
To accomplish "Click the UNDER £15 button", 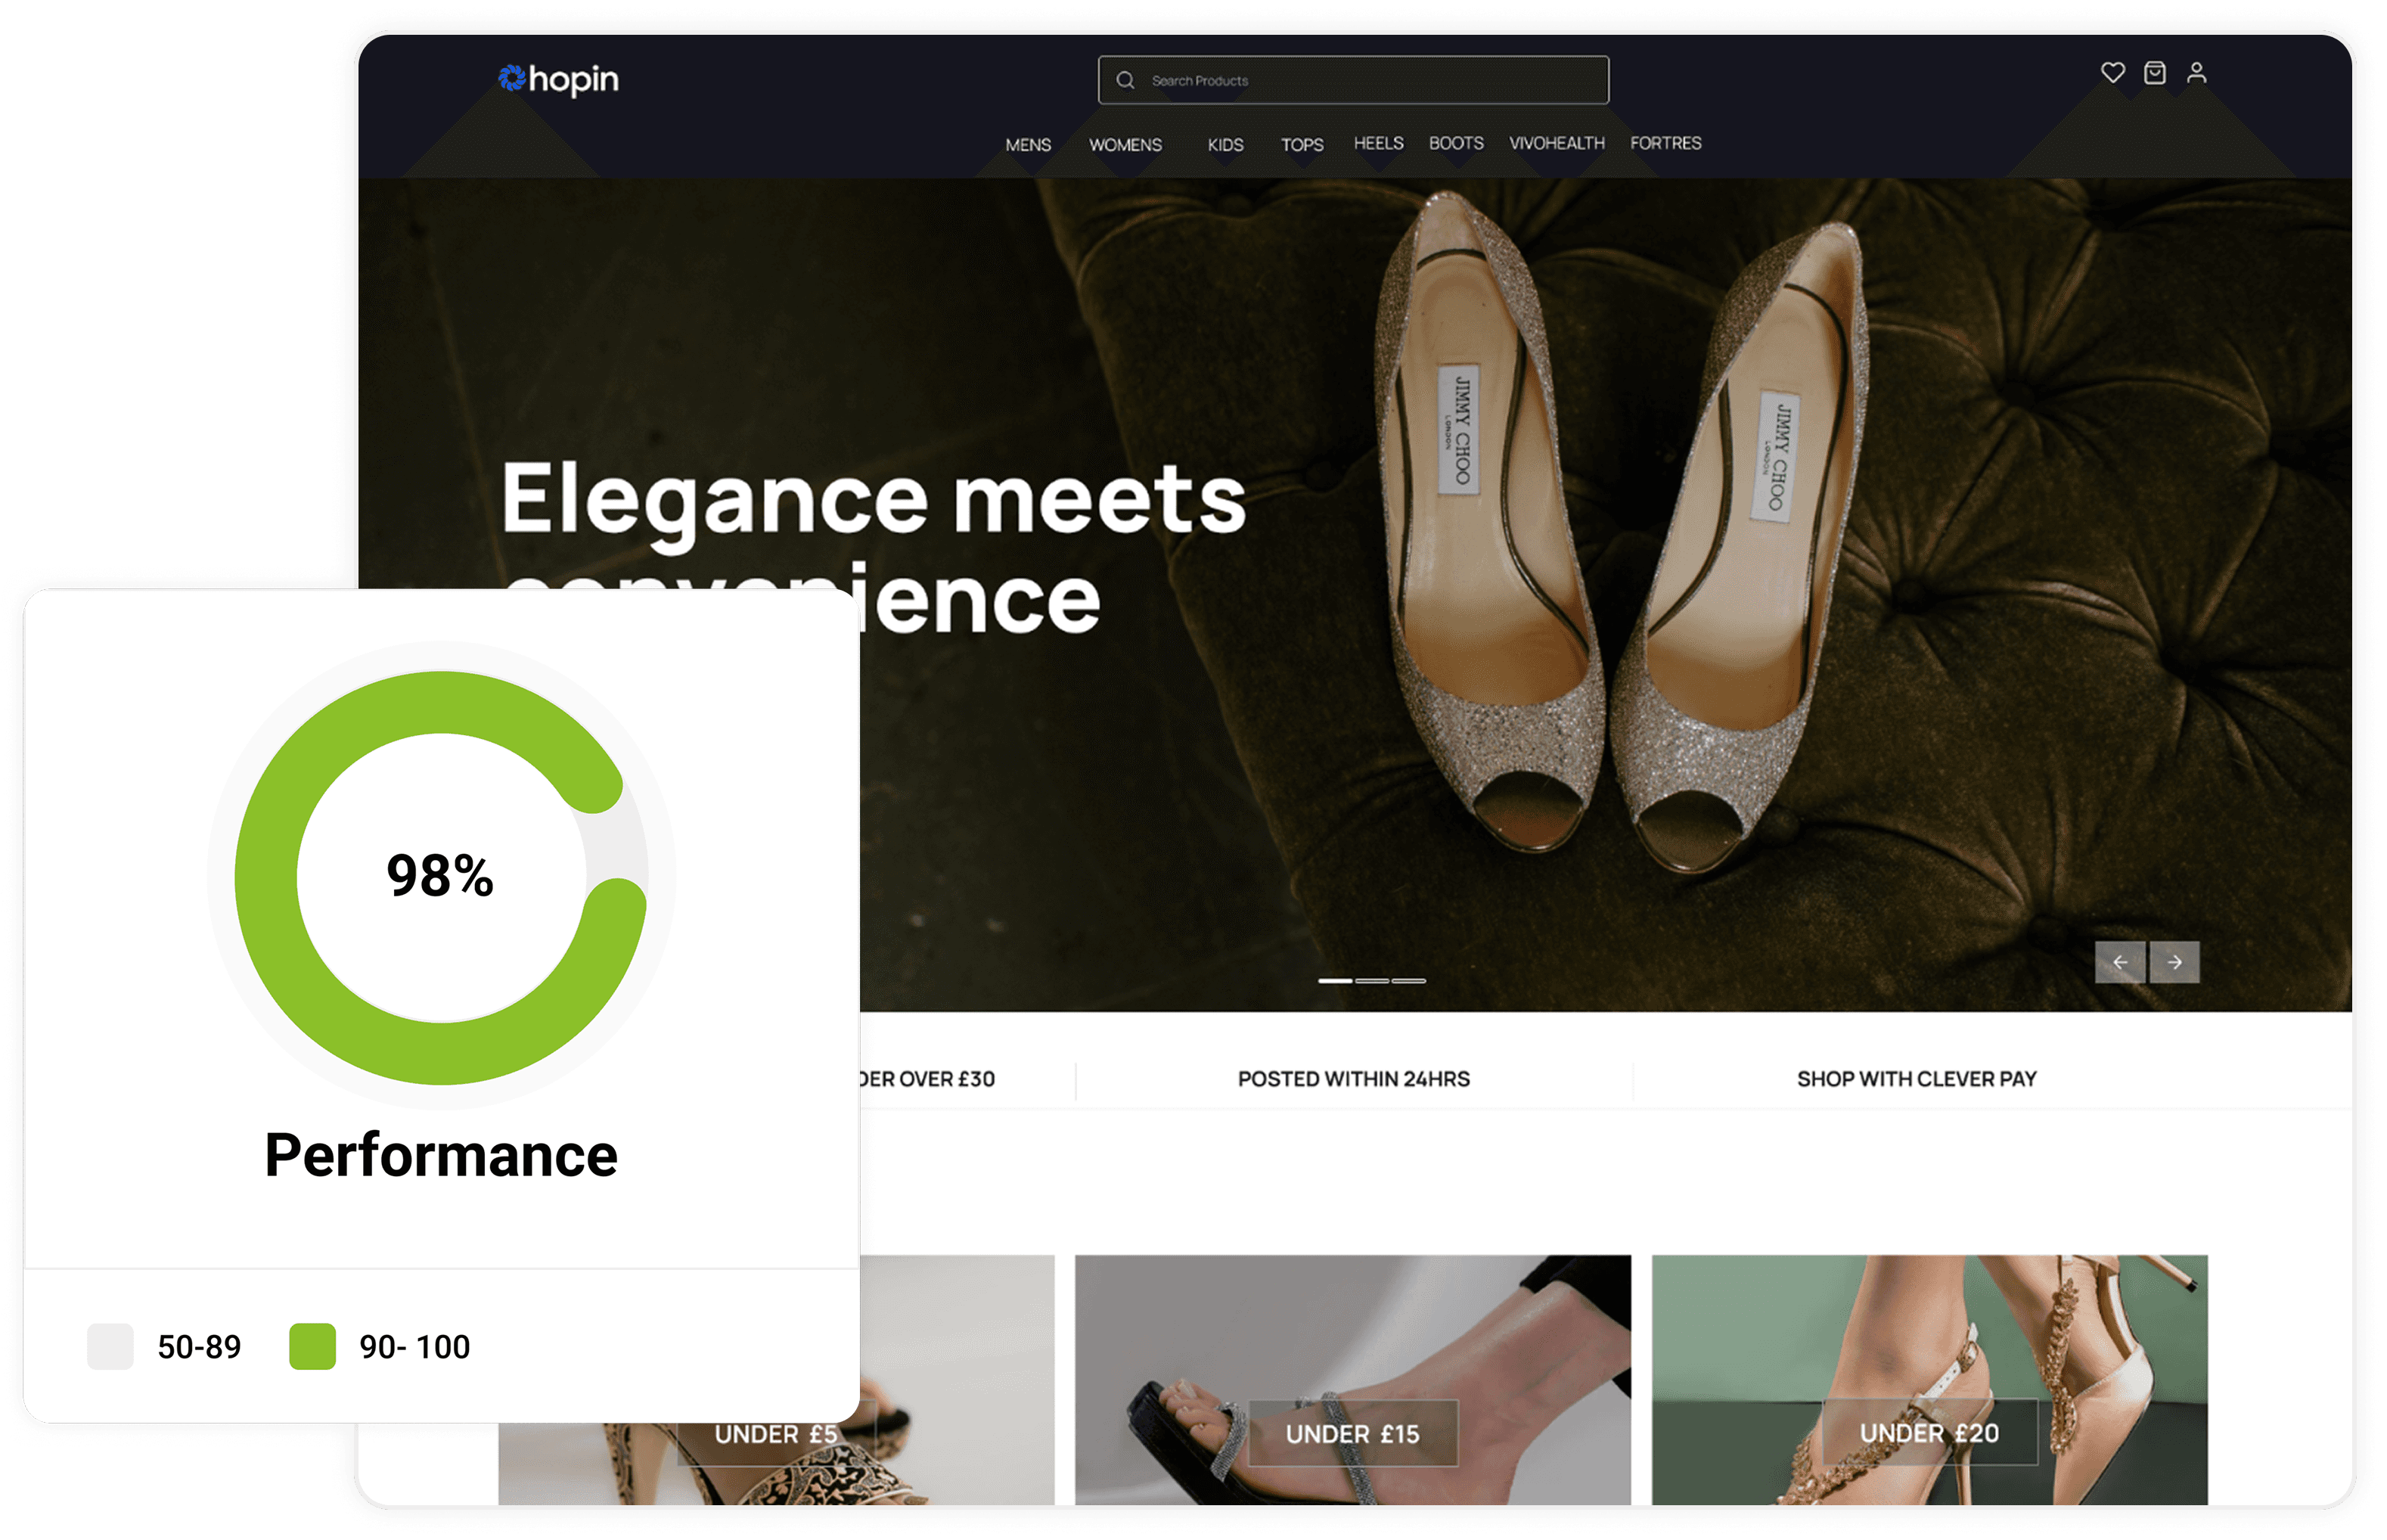I will pos(1352,1434).
